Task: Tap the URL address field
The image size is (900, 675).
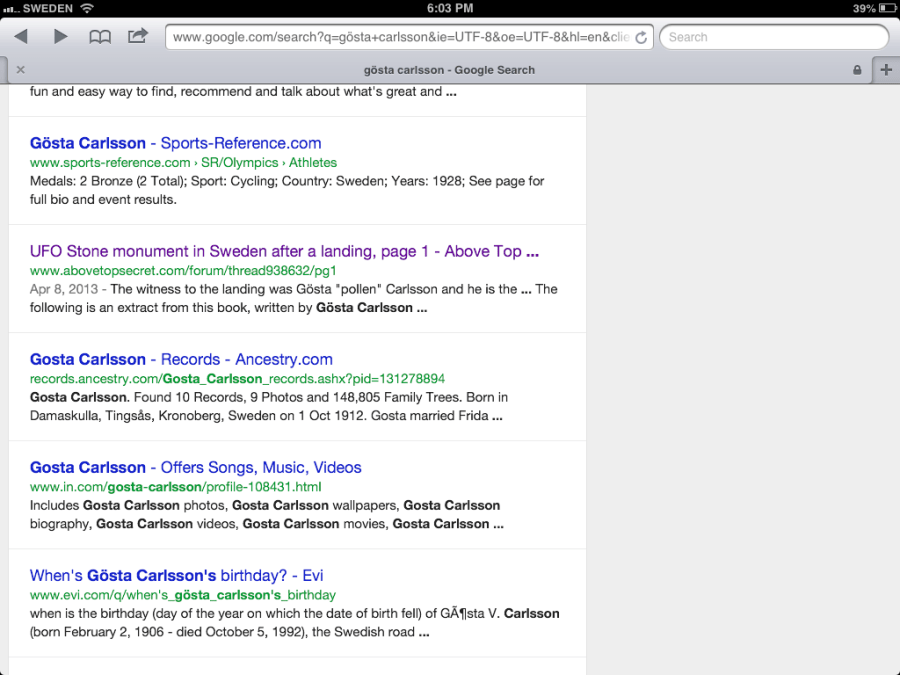Action: 400,37
